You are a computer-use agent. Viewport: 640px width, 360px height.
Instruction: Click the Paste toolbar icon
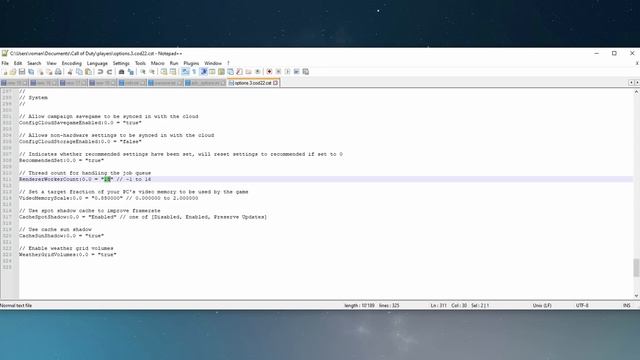[88, 72]
